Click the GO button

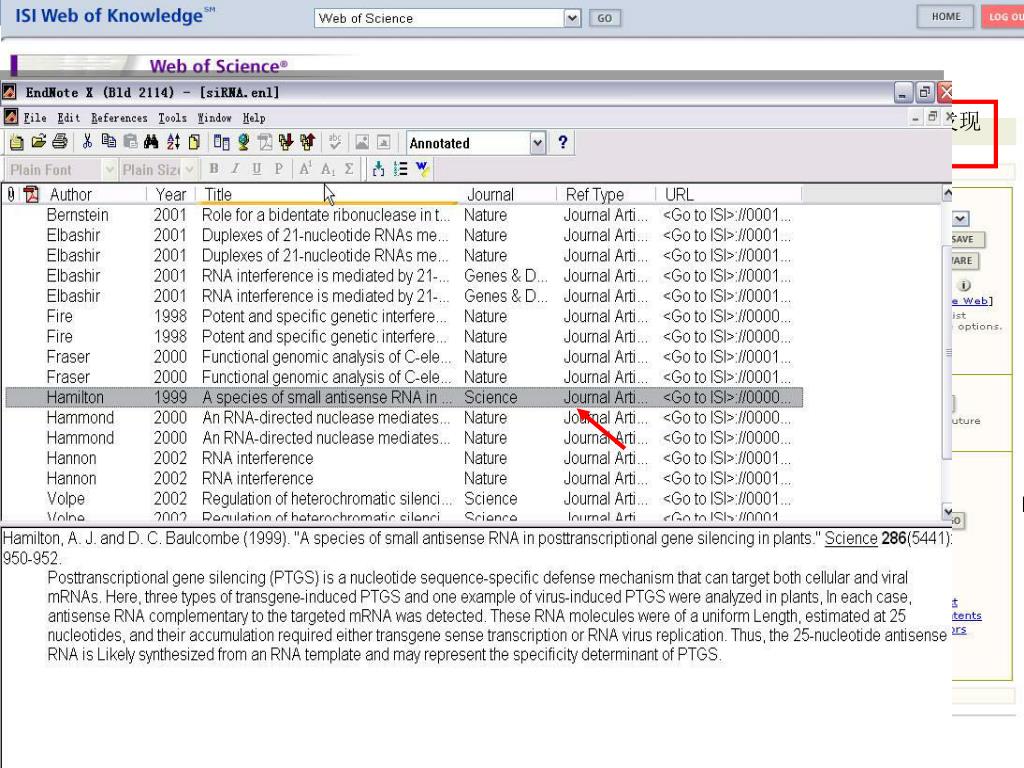605,18
